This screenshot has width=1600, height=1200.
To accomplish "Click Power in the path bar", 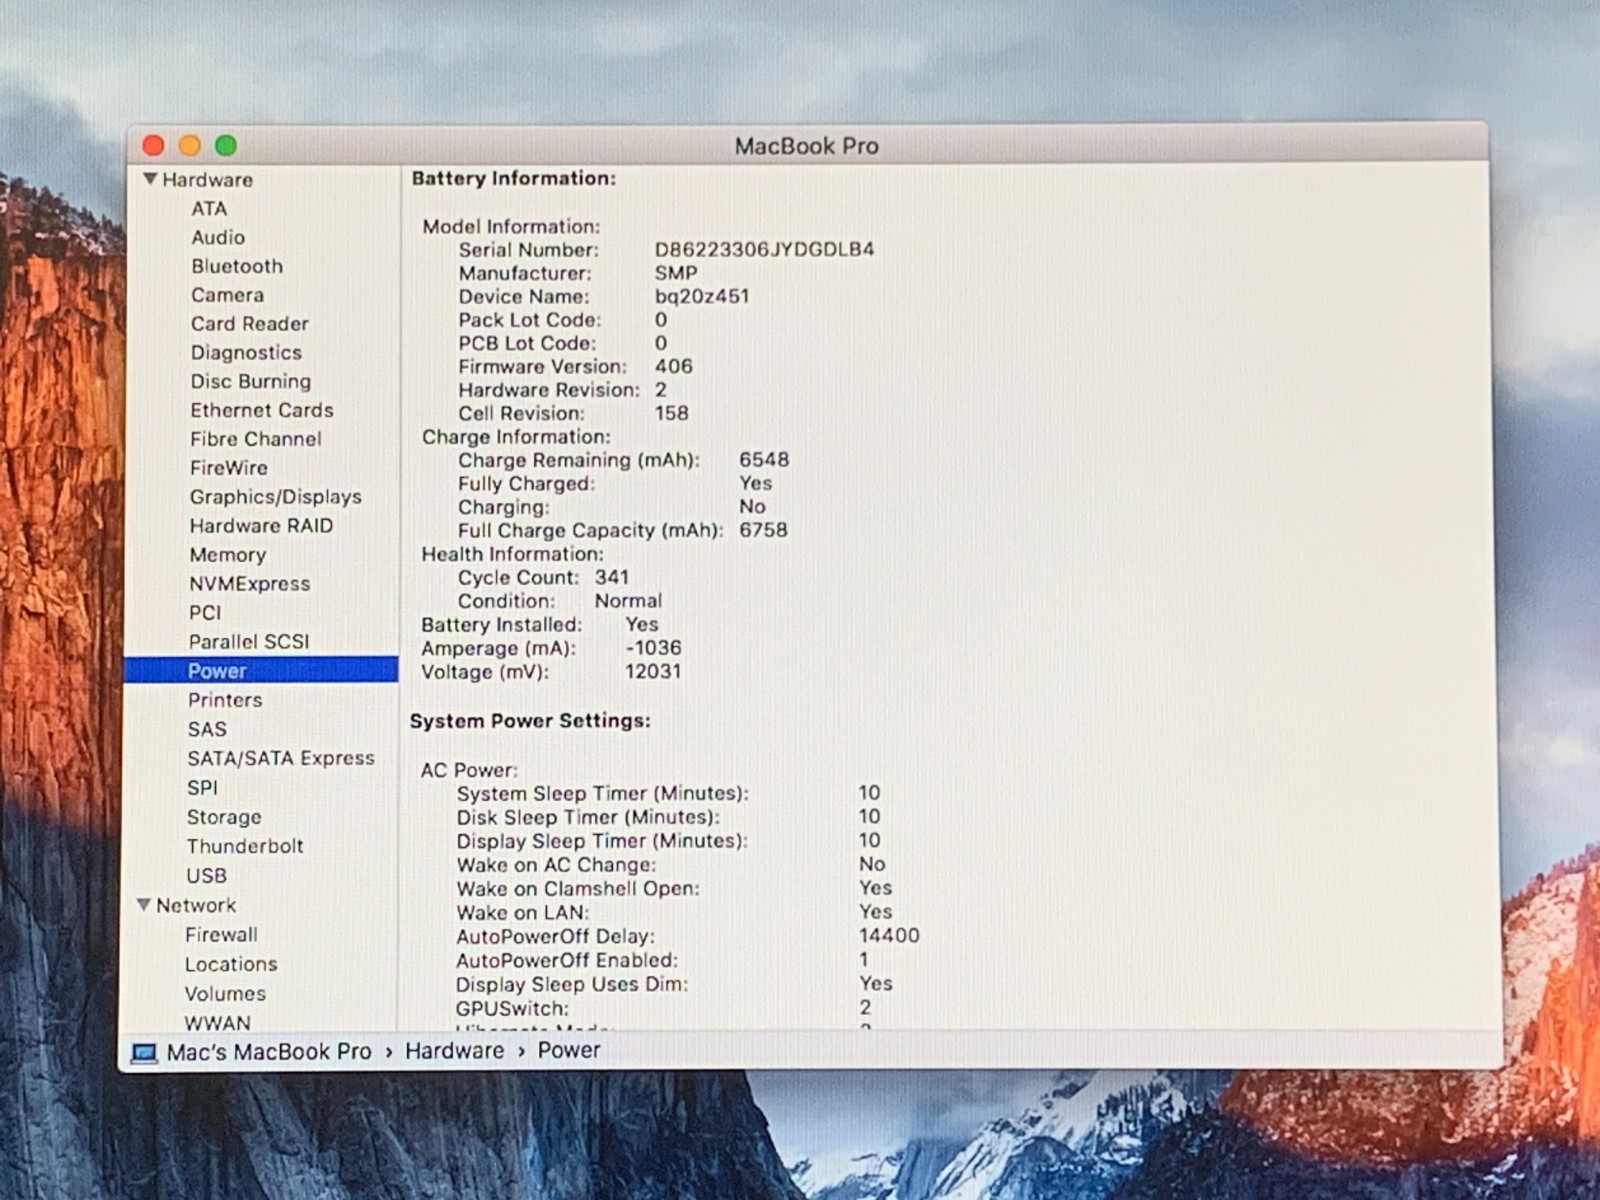I will tap(569, 1050).
